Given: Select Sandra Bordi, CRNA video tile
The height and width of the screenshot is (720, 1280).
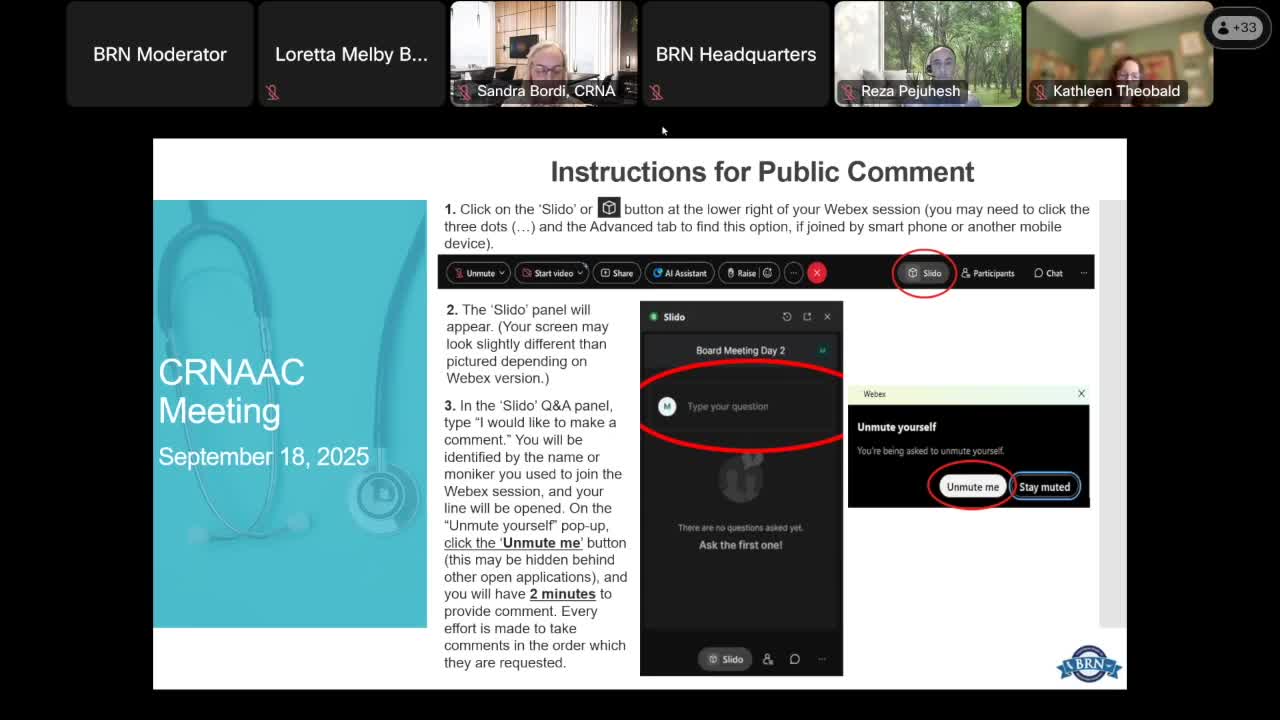Looking at the screenshot, I should (x=544, y=54).
